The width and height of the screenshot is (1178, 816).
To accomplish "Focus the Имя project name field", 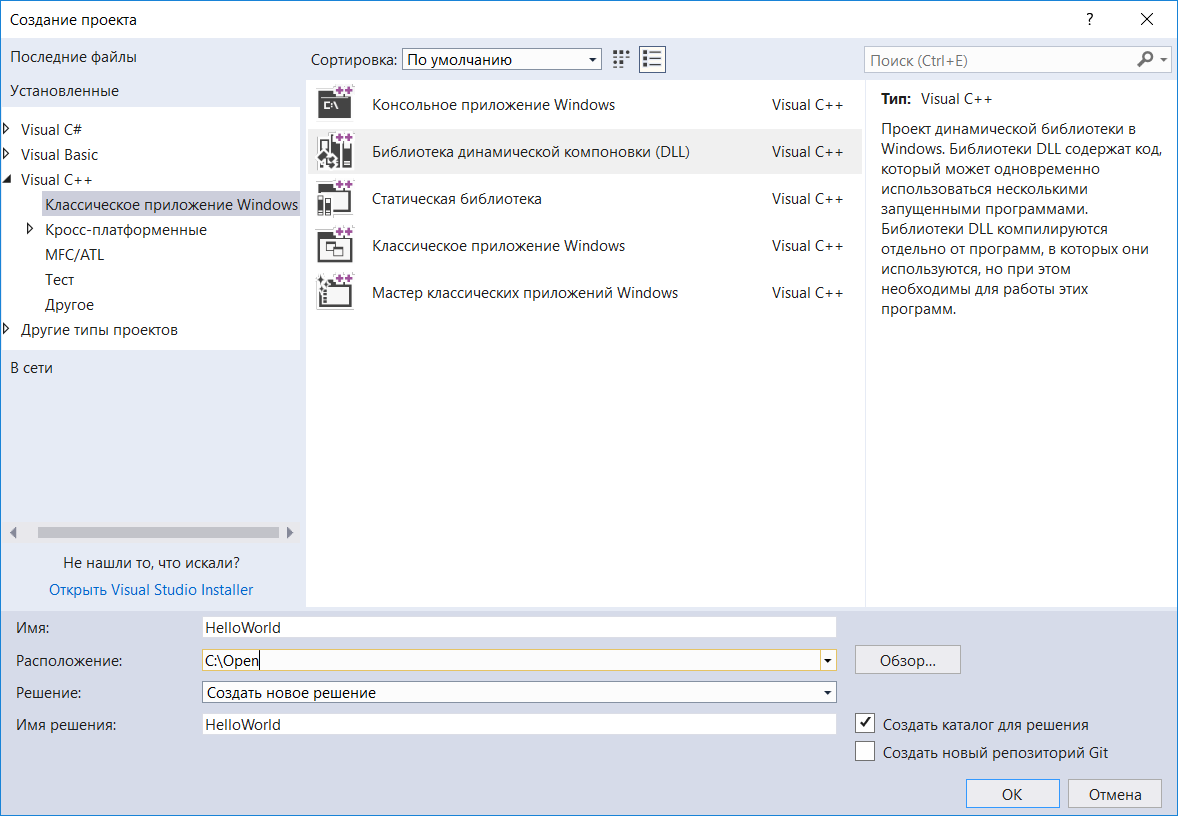I will [x=519, y=627].
